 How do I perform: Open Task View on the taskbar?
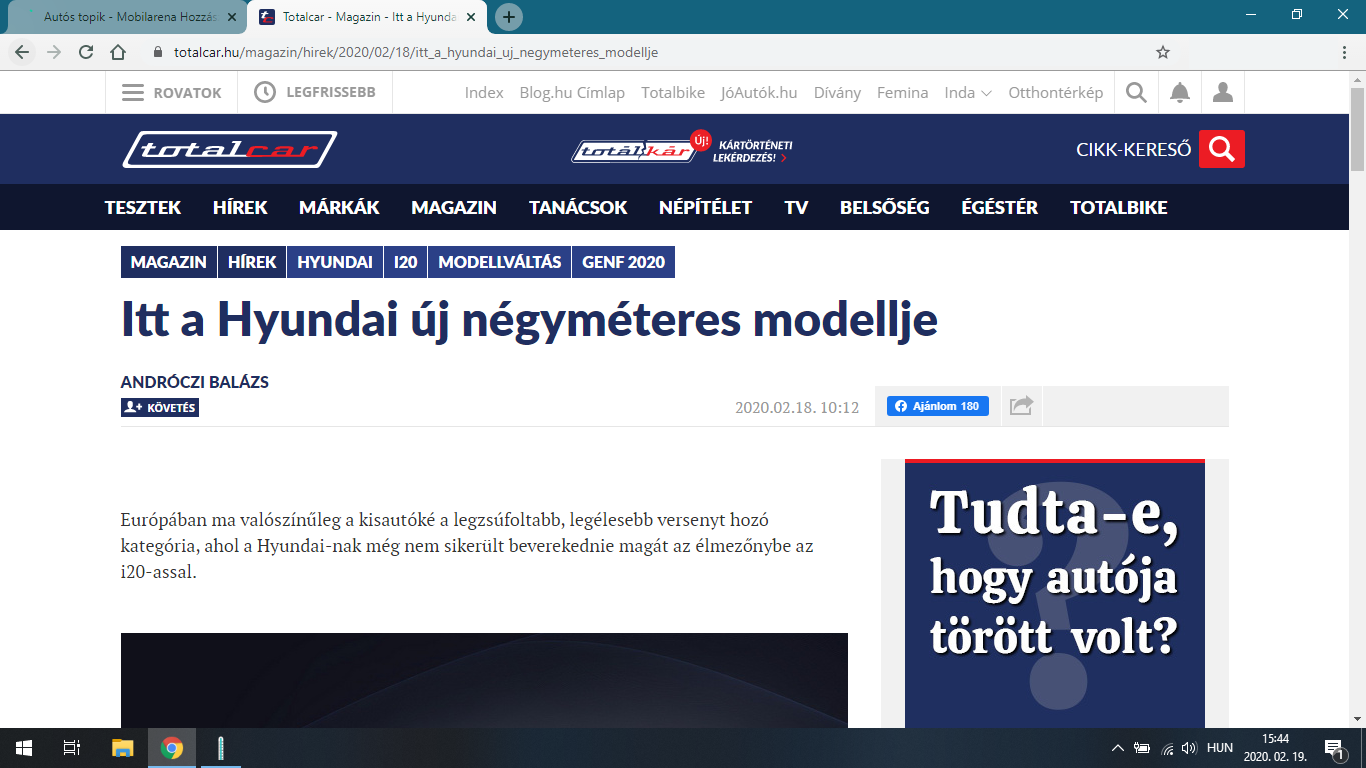click(x=71, y=747)
